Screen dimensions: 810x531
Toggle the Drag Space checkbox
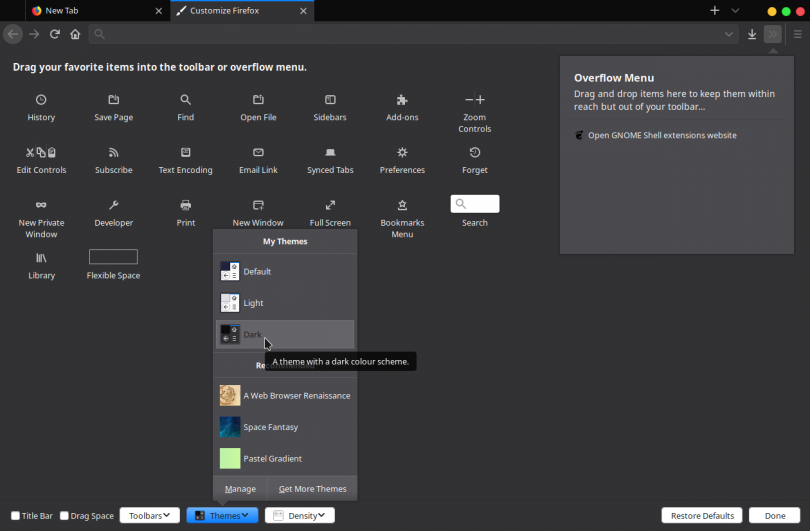(x=64, y=516)
